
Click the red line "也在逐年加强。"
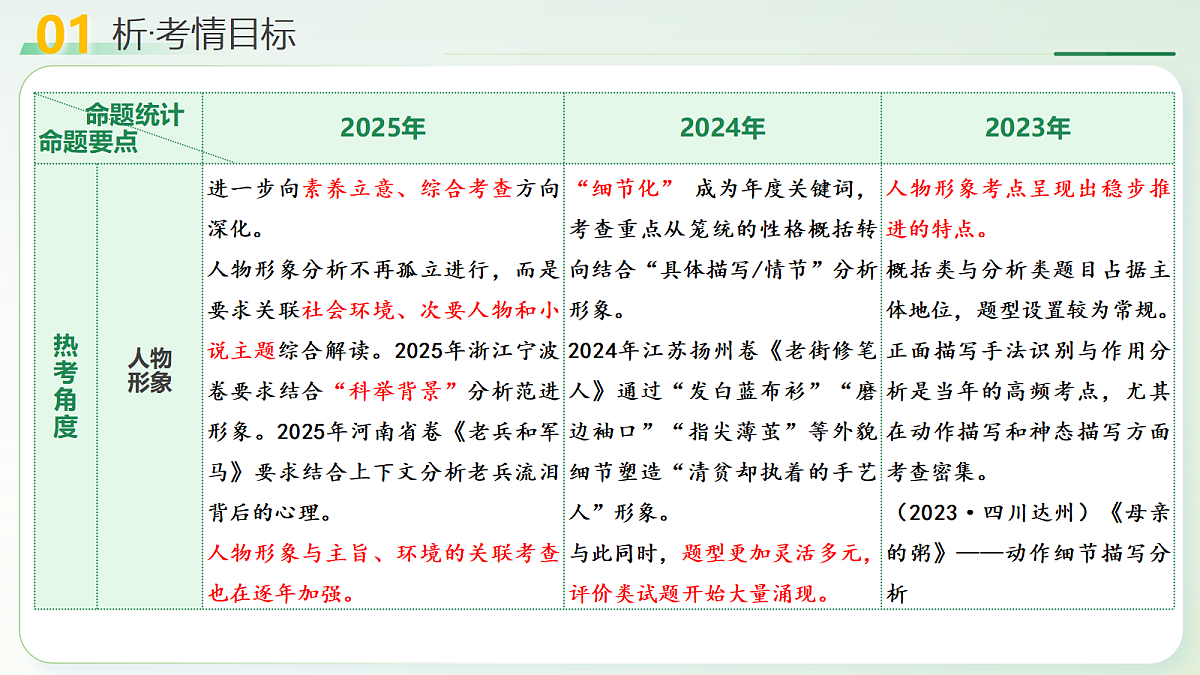pos(281,593)
